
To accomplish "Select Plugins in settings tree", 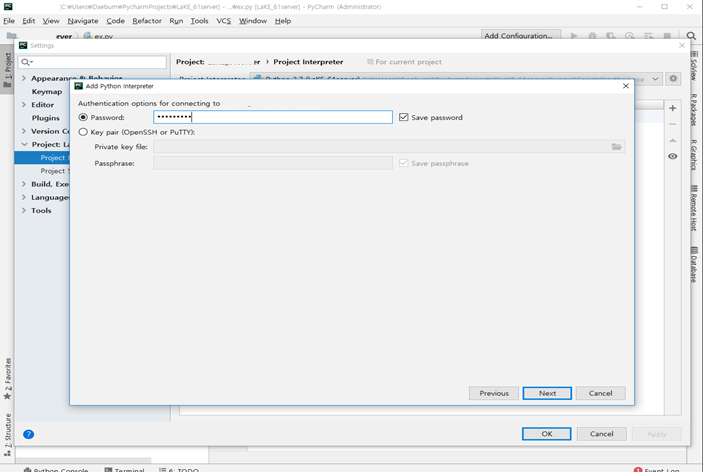I will 45,118.
